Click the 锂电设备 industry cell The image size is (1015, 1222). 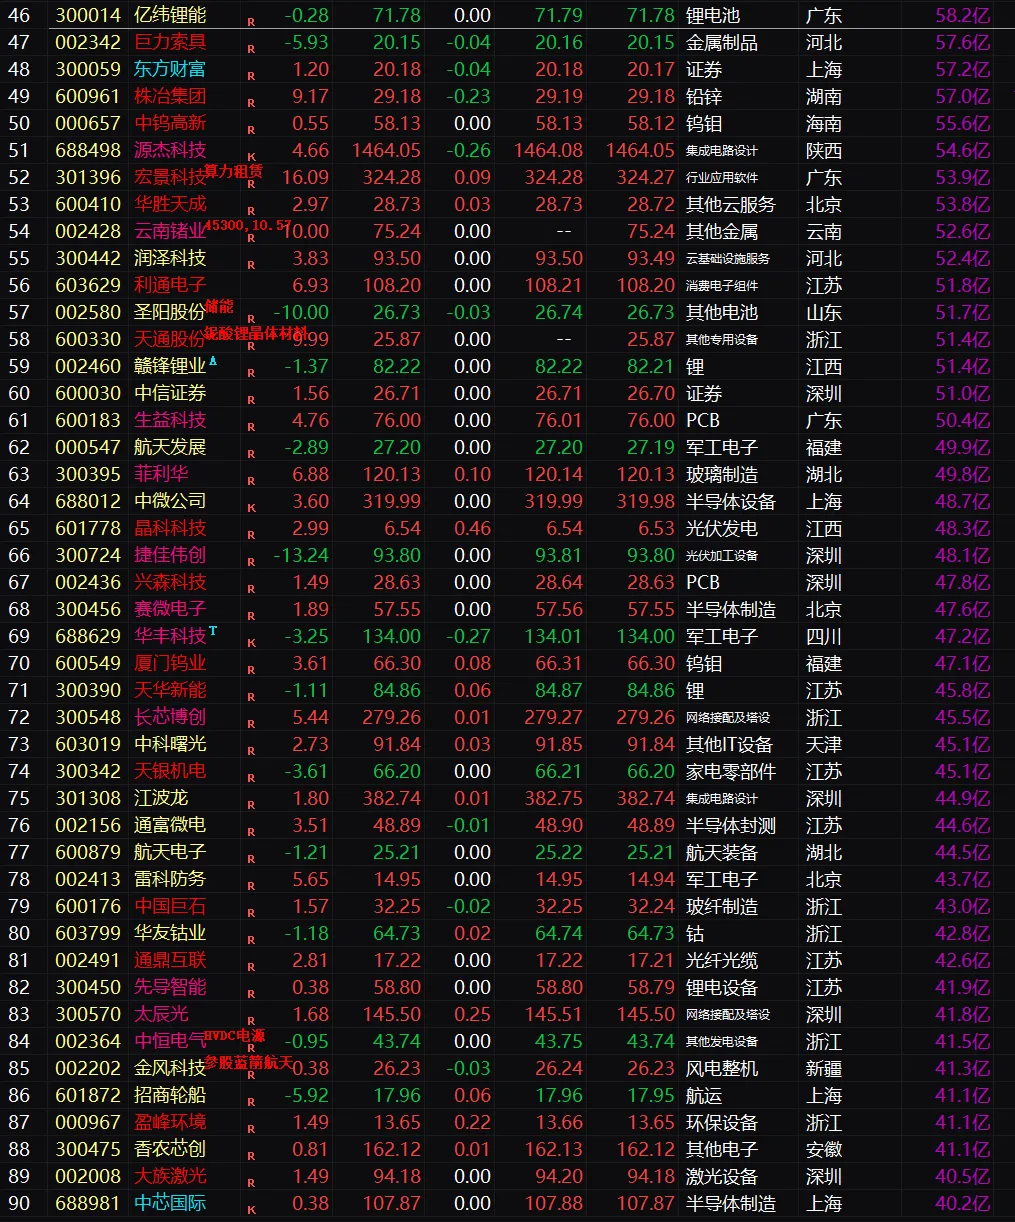[x=722, y=987]
